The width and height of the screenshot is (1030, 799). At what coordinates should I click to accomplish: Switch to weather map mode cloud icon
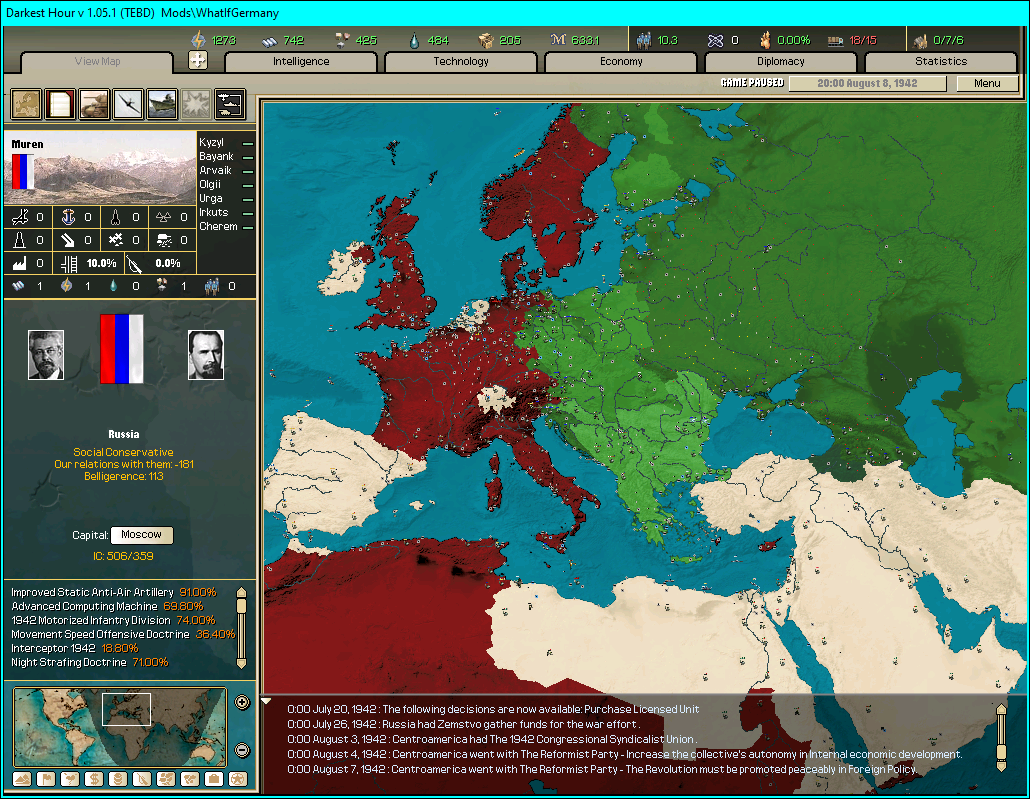(70, 779)
